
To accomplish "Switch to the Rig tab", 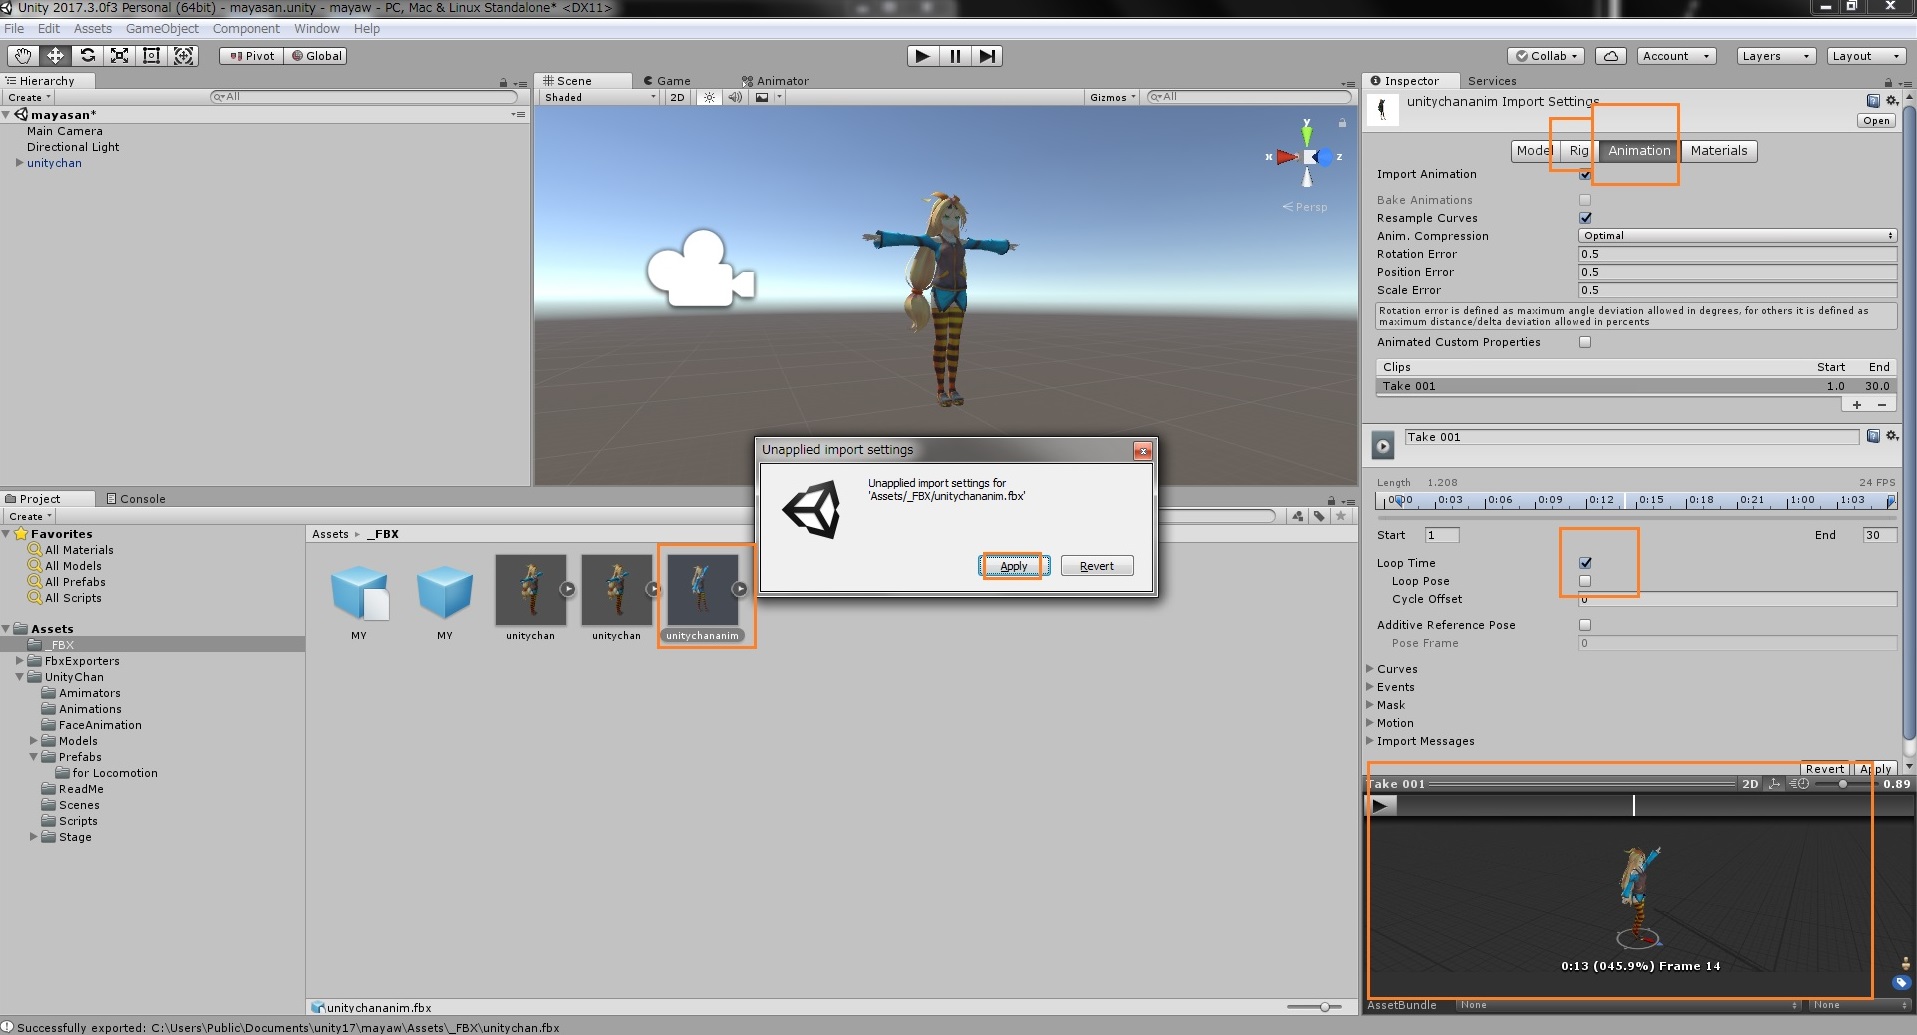I will [x=1578, y=151].
